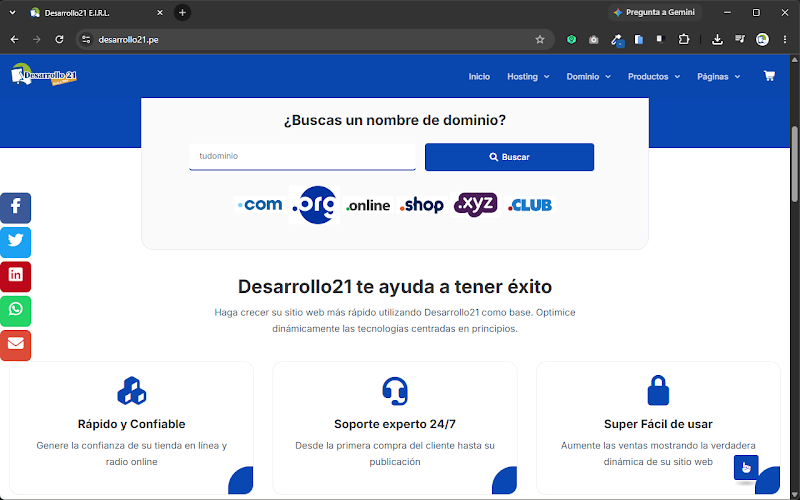This screenshot has height=500, width=800.
Task: Click the page vertical scrollbar thumb
Action: pos(795,163)
